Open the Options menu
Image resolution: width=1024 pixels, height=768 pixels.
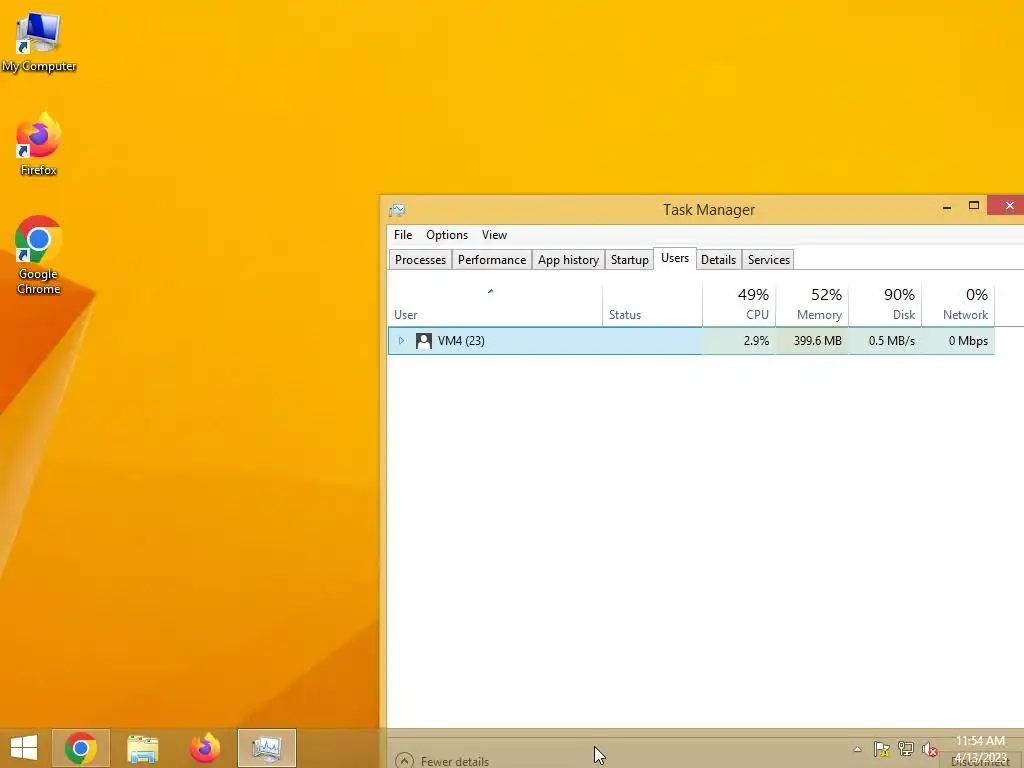tap(447, 234)
